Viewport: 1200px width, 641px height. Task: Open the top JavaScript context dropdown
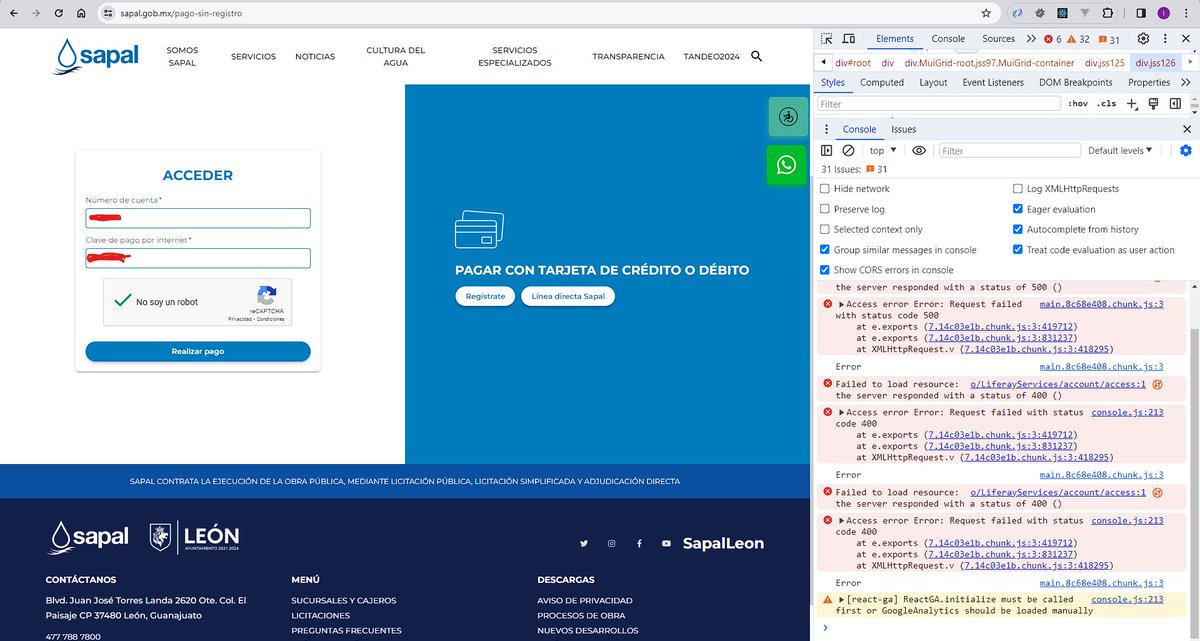pyautogui.click(x=882, y=150)
